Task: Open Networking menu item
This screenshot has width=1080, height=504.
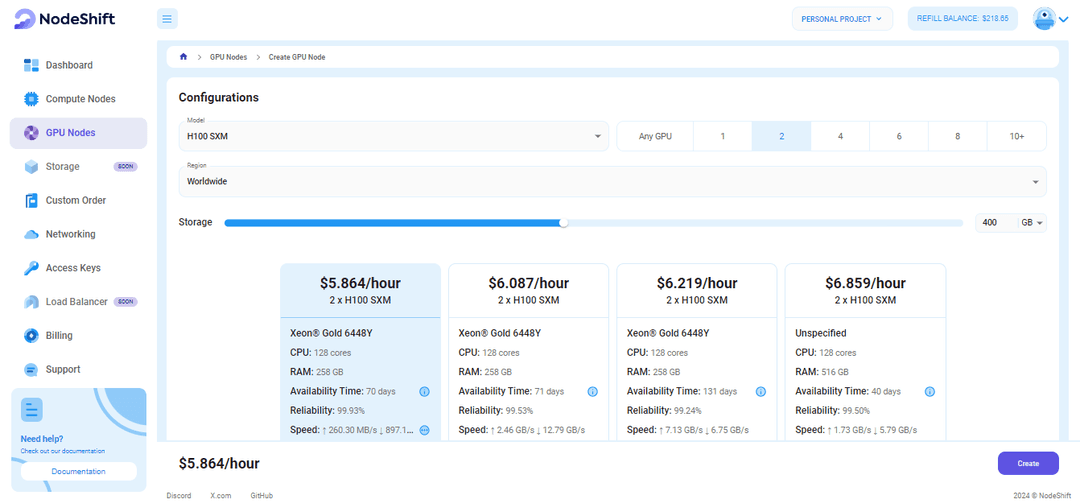Action: [x=70, y=234]
